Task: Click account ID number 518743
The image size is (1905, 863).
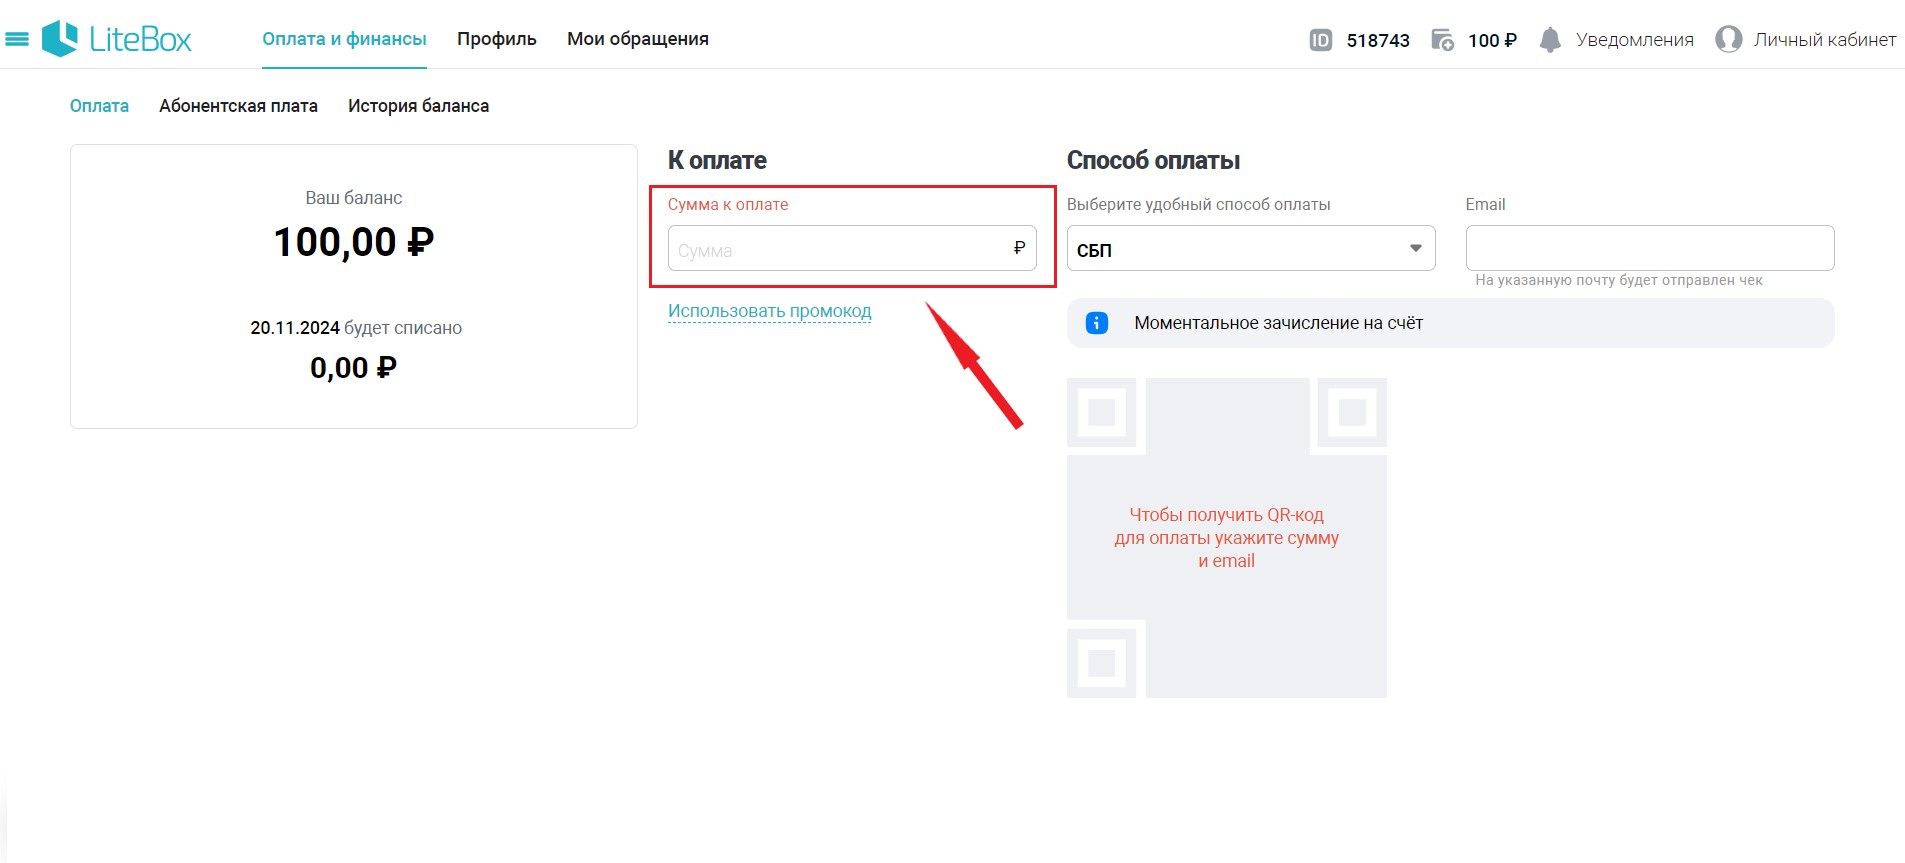Action: pos(1378,40)
